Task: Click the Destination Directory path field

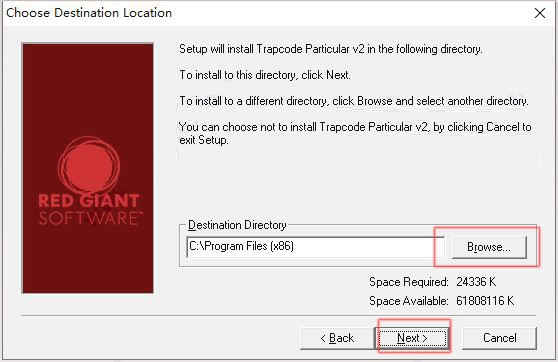Action: pos(315,246)
